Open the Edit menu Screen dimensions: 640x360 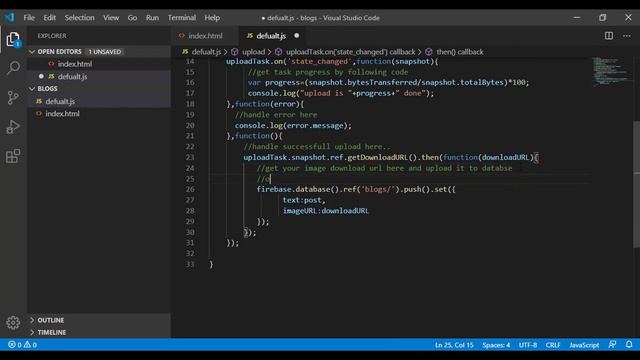49,18
